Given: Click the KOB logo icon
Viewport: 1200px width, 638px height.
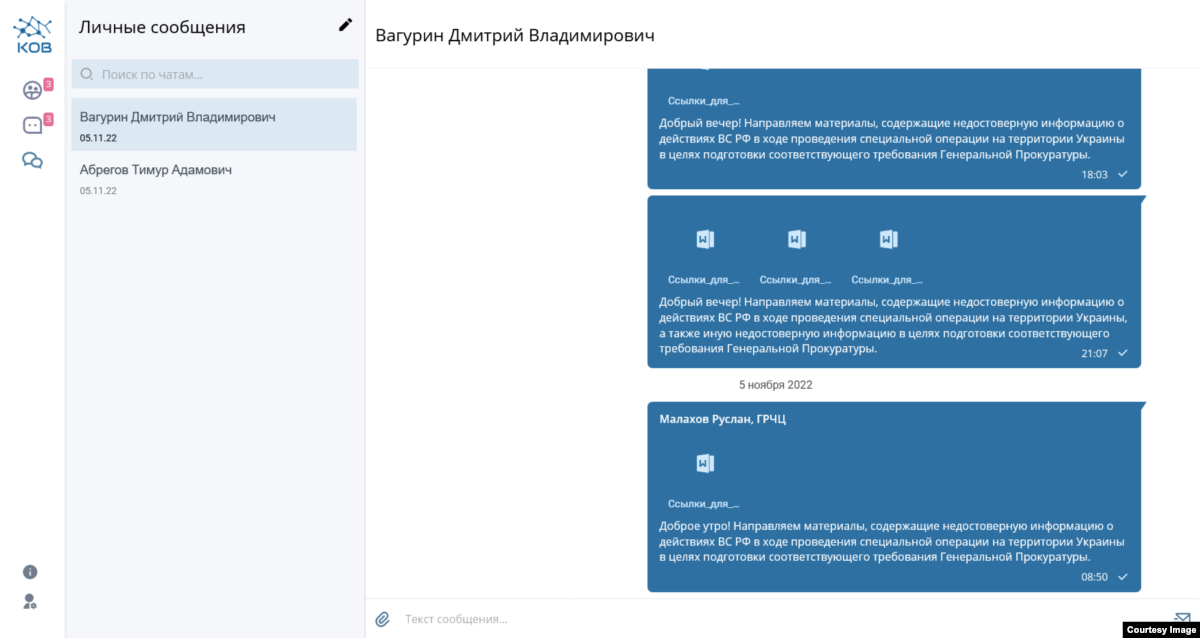Looking at the screenshot, I should click(32, 34).
